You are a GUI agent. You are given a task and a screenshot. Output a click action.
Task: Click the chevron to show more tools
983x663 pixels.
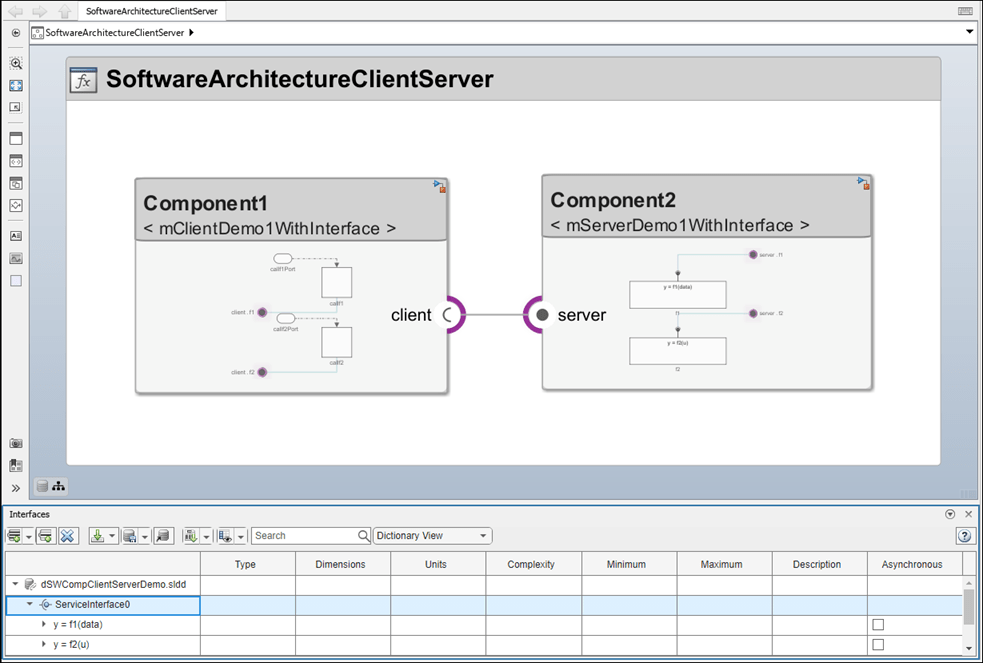pos(15,489)
